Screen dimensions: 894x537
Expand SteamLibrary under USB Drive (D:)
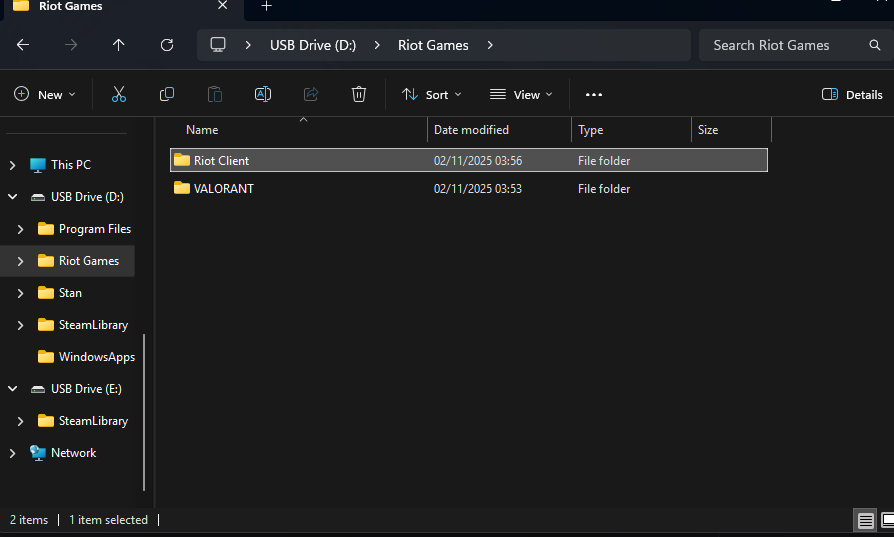pos(21,325)
